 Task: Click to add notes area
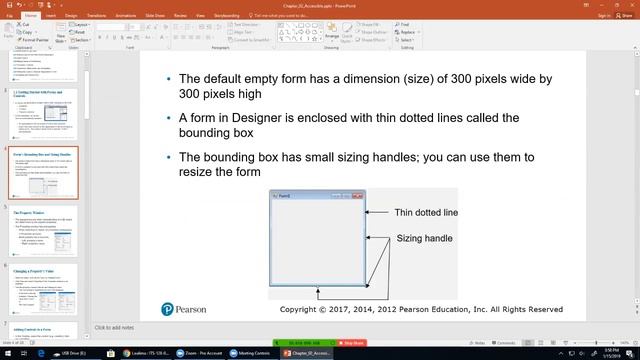coord(114,327)
